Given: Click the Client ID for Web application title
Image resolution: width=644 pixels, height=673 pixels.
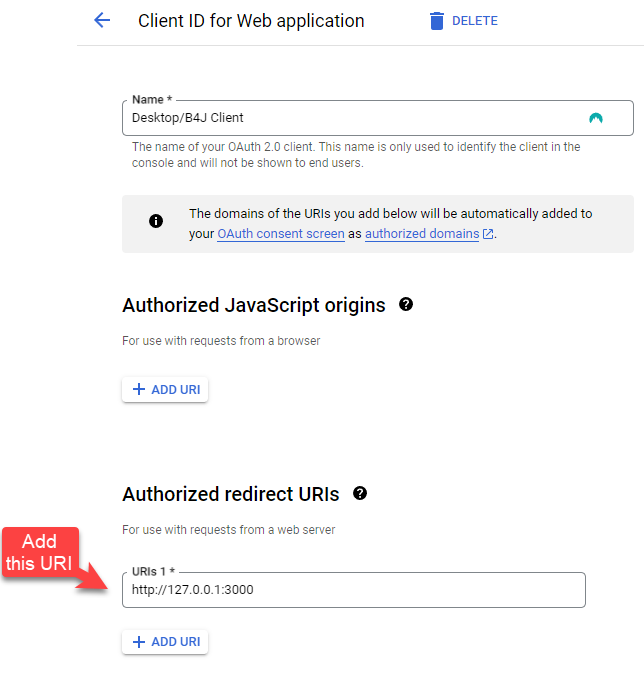Looking at the screenshot, I should (251, 21).
